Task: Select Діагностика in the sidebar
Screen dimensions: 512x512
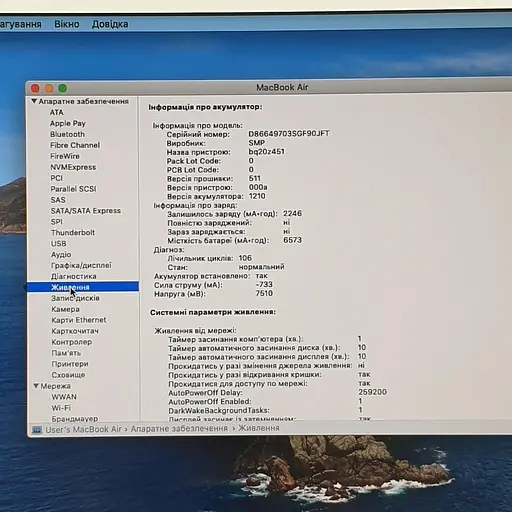Action: coord(74,276)
